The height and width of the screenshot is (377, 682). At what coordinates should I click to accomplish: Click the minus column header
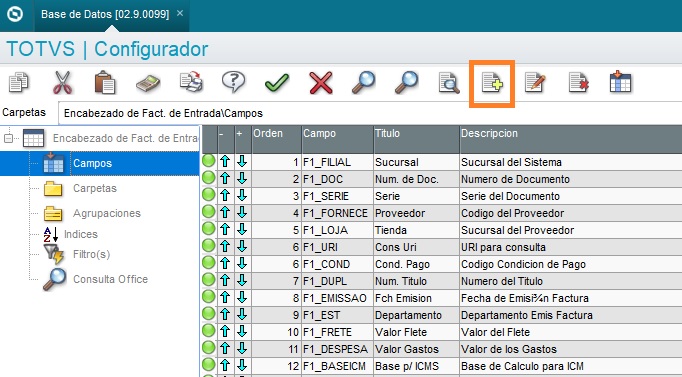coord(225,139)
